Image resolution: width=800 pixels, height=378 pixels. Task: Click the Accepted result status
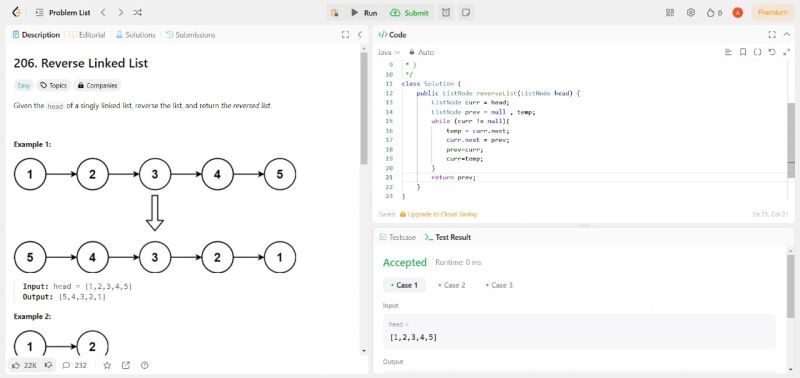(405, 262)
